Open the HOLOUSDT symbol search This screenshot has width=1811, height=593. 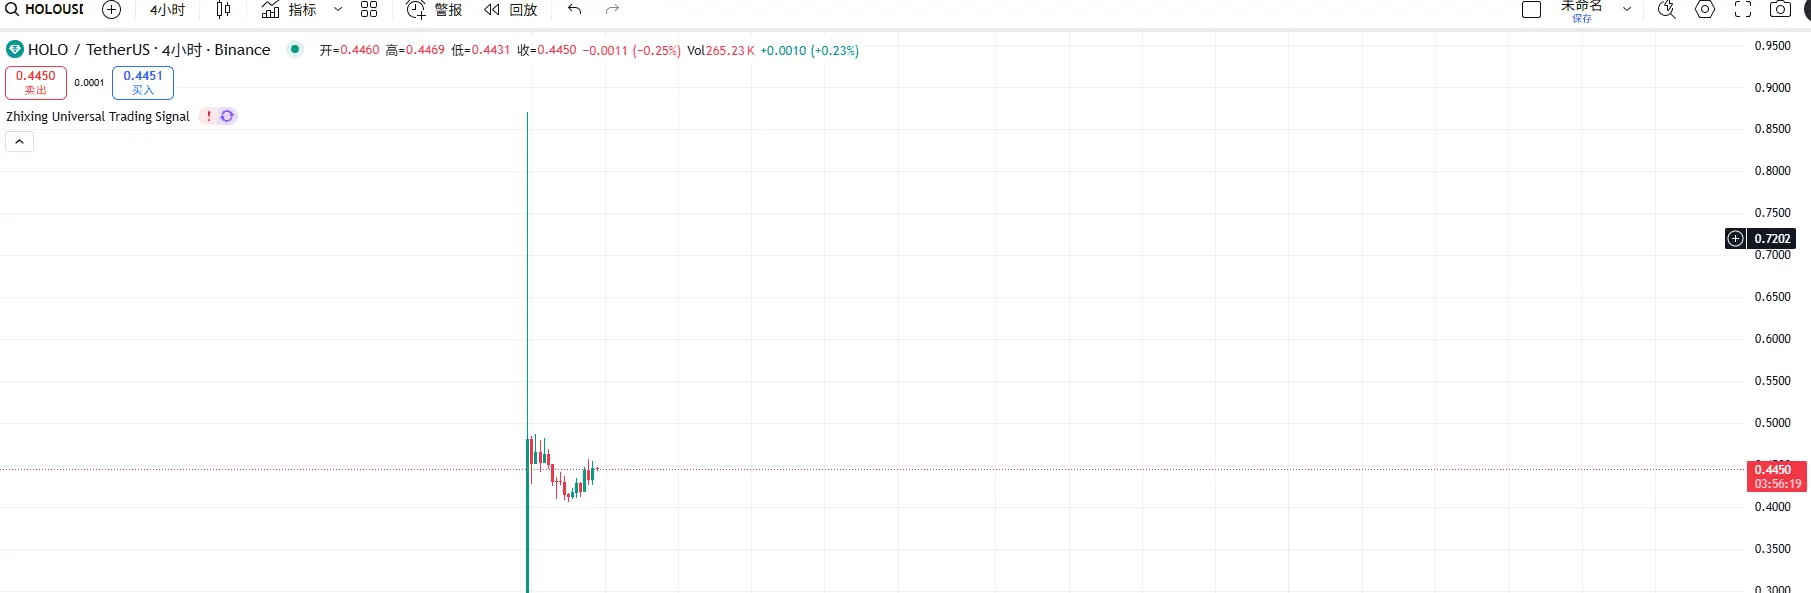[x=45, y=9]
